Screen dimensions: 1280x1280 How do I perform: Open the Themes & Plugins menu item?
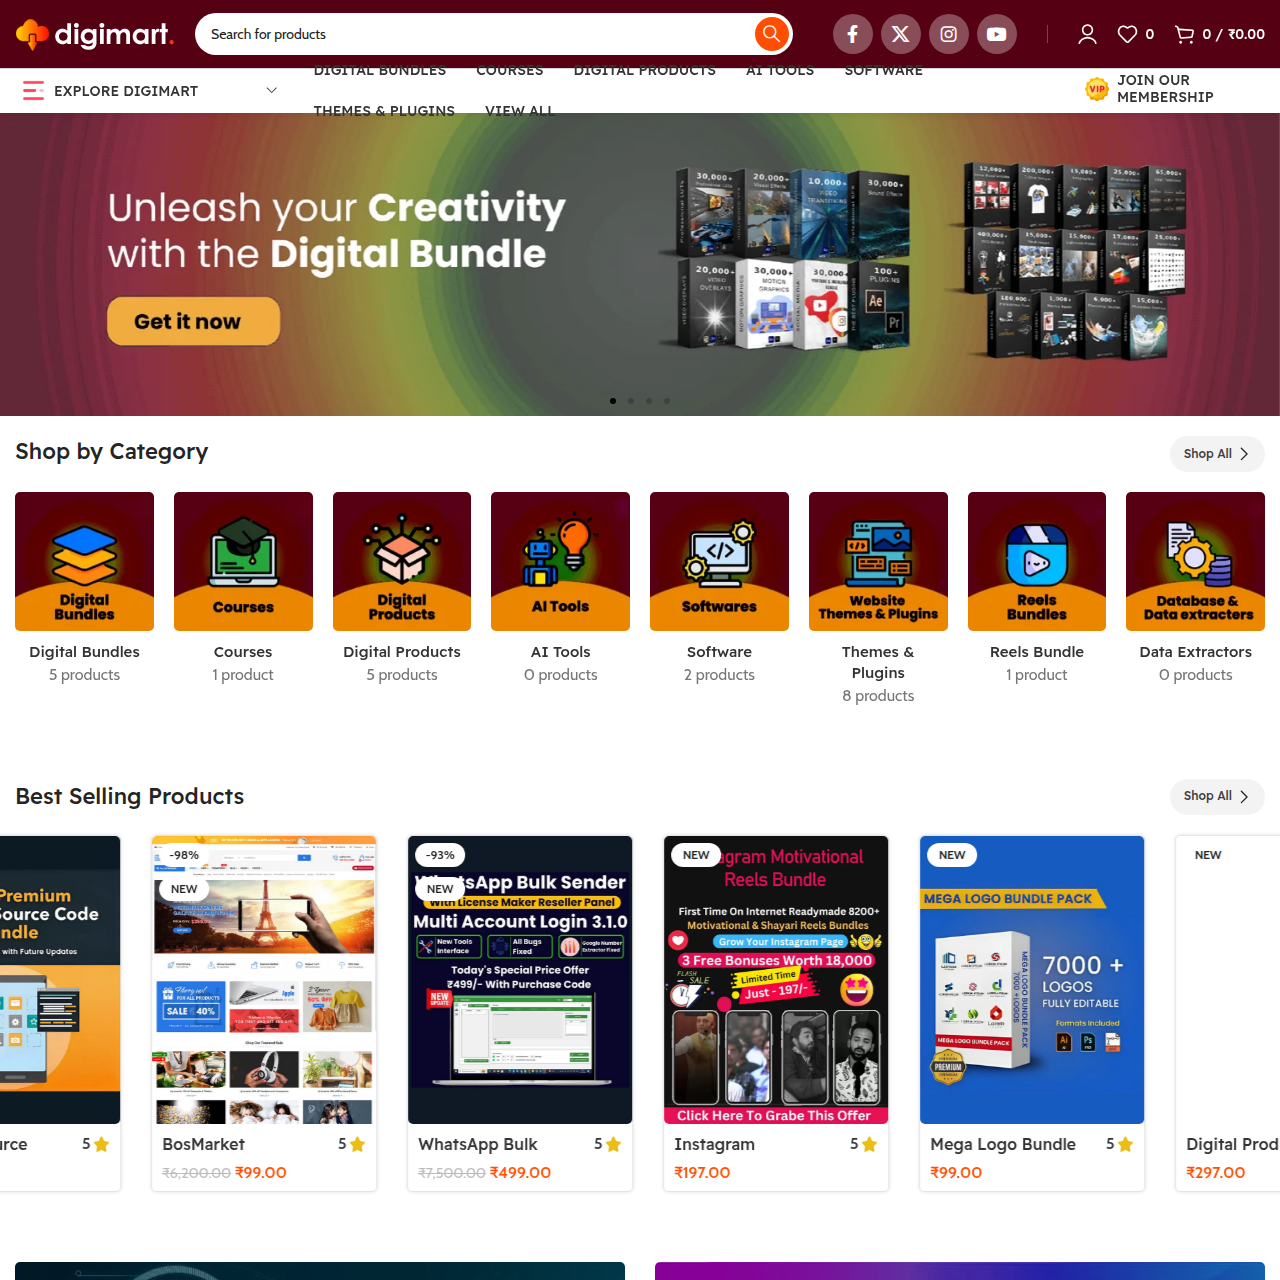384,110
